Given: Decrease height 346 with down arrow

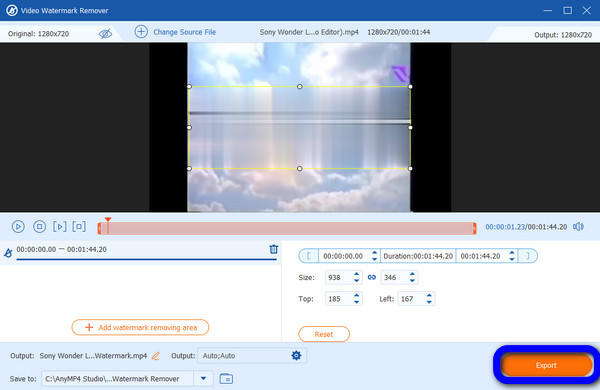Looking at the screenshot, I should click(412, 281).
